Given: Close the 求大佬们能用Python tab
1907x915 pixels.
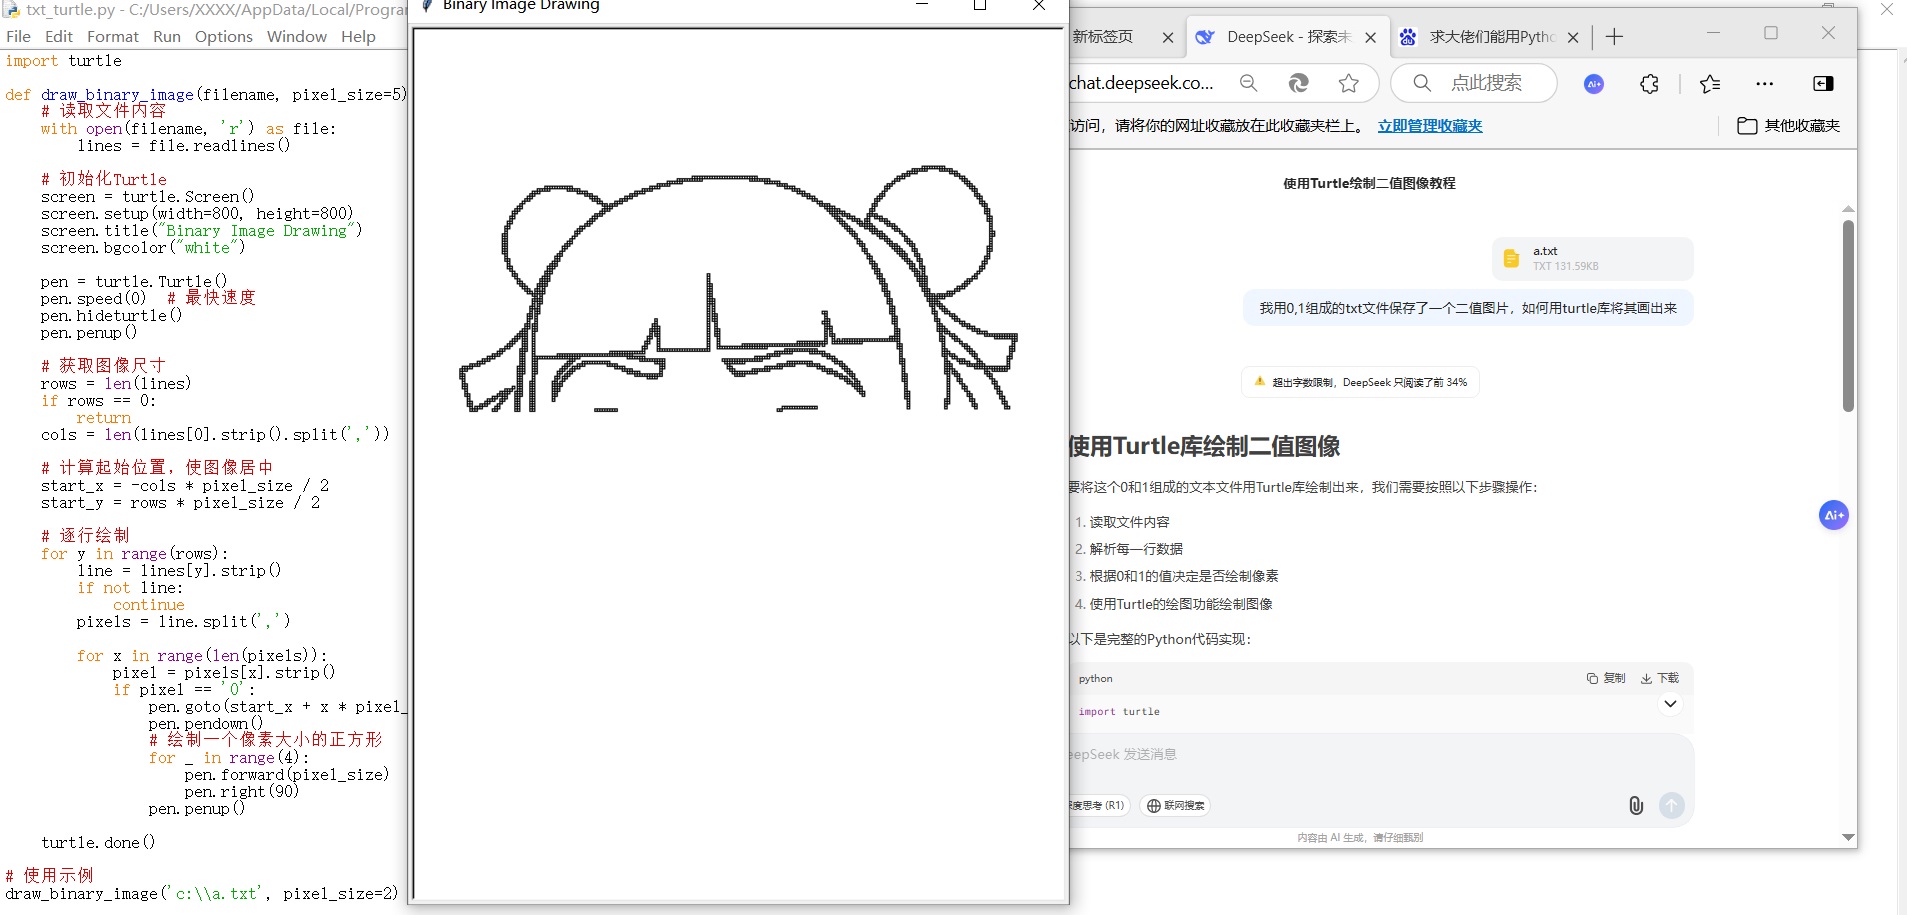Looking at the screenshot, I should [x=1573, y=37].
